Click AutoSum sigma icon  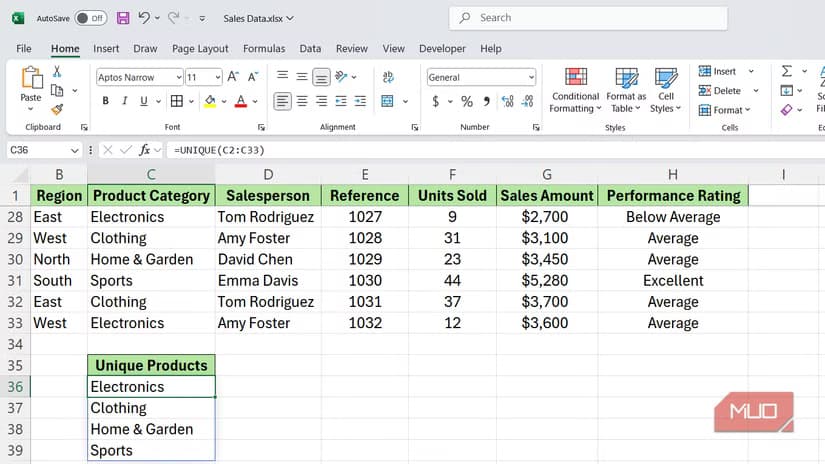click(x=787, y=71)
